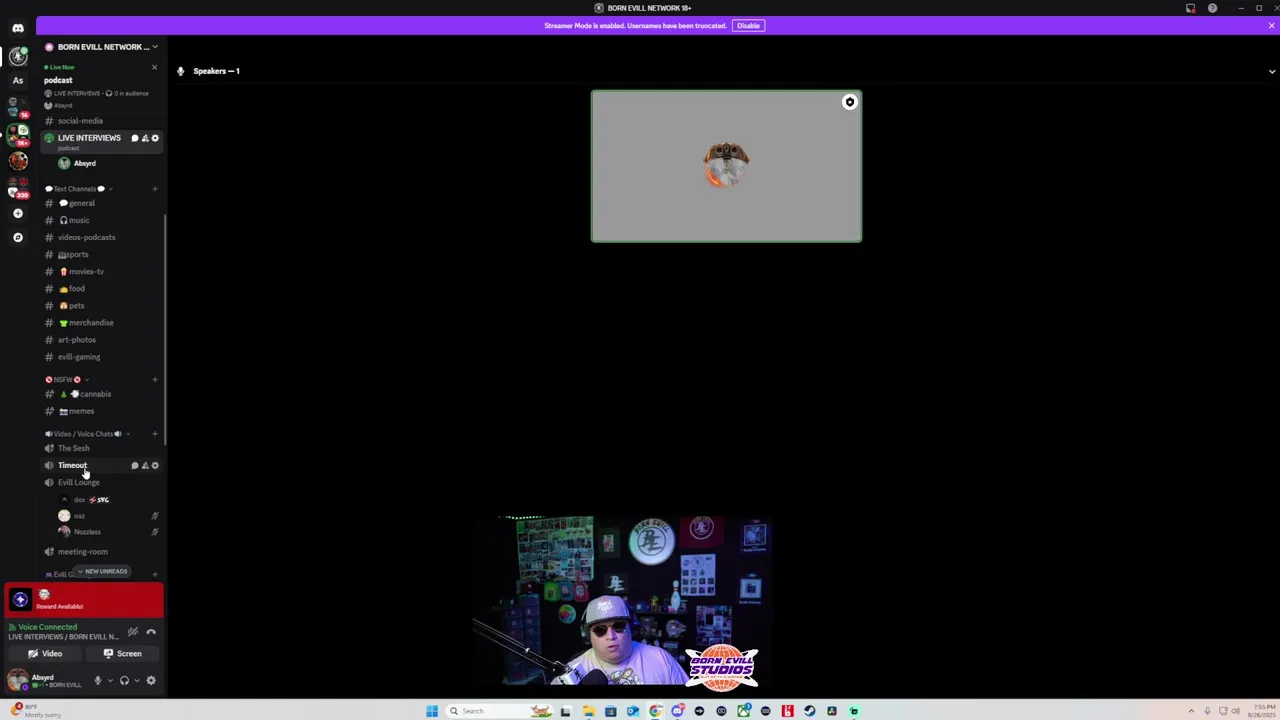Open User Settings gear at bottom

click(x=151, y=680)
